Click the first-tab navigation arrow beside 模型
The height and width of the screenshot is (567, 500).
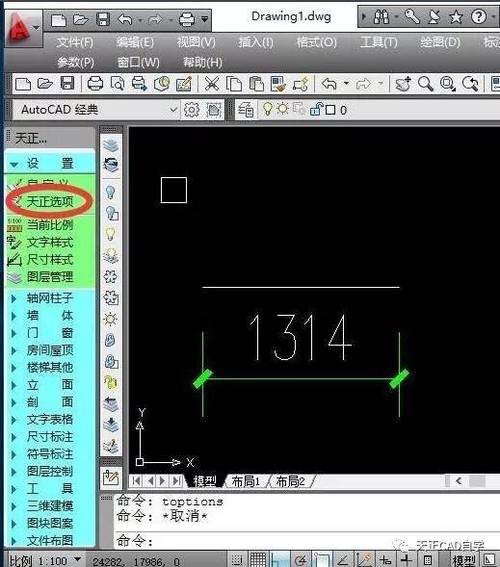[137, 481]
